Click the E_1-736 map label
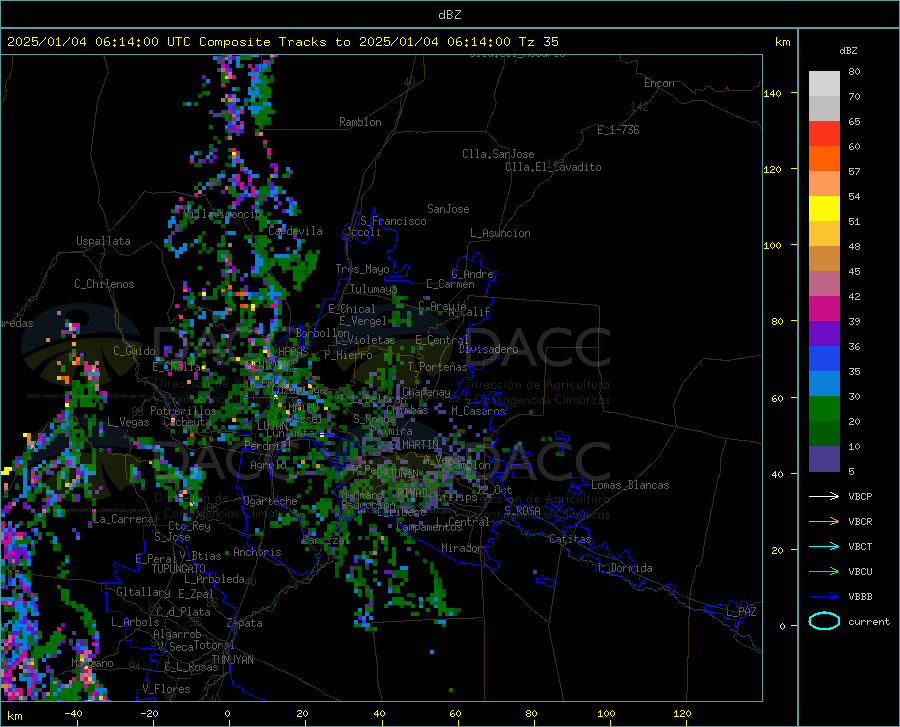 618,130
